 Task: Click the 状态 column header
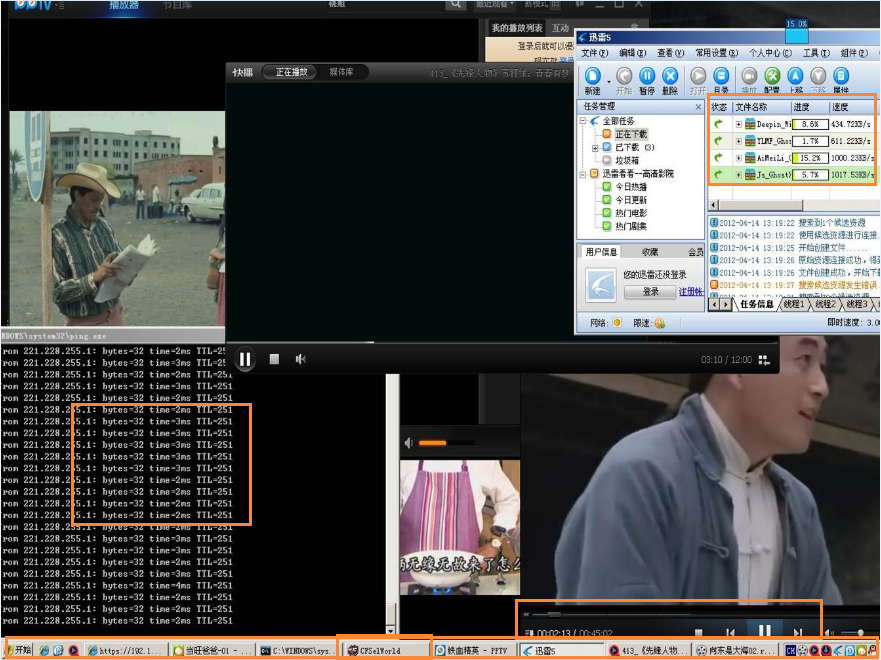[x=720, y=107]
